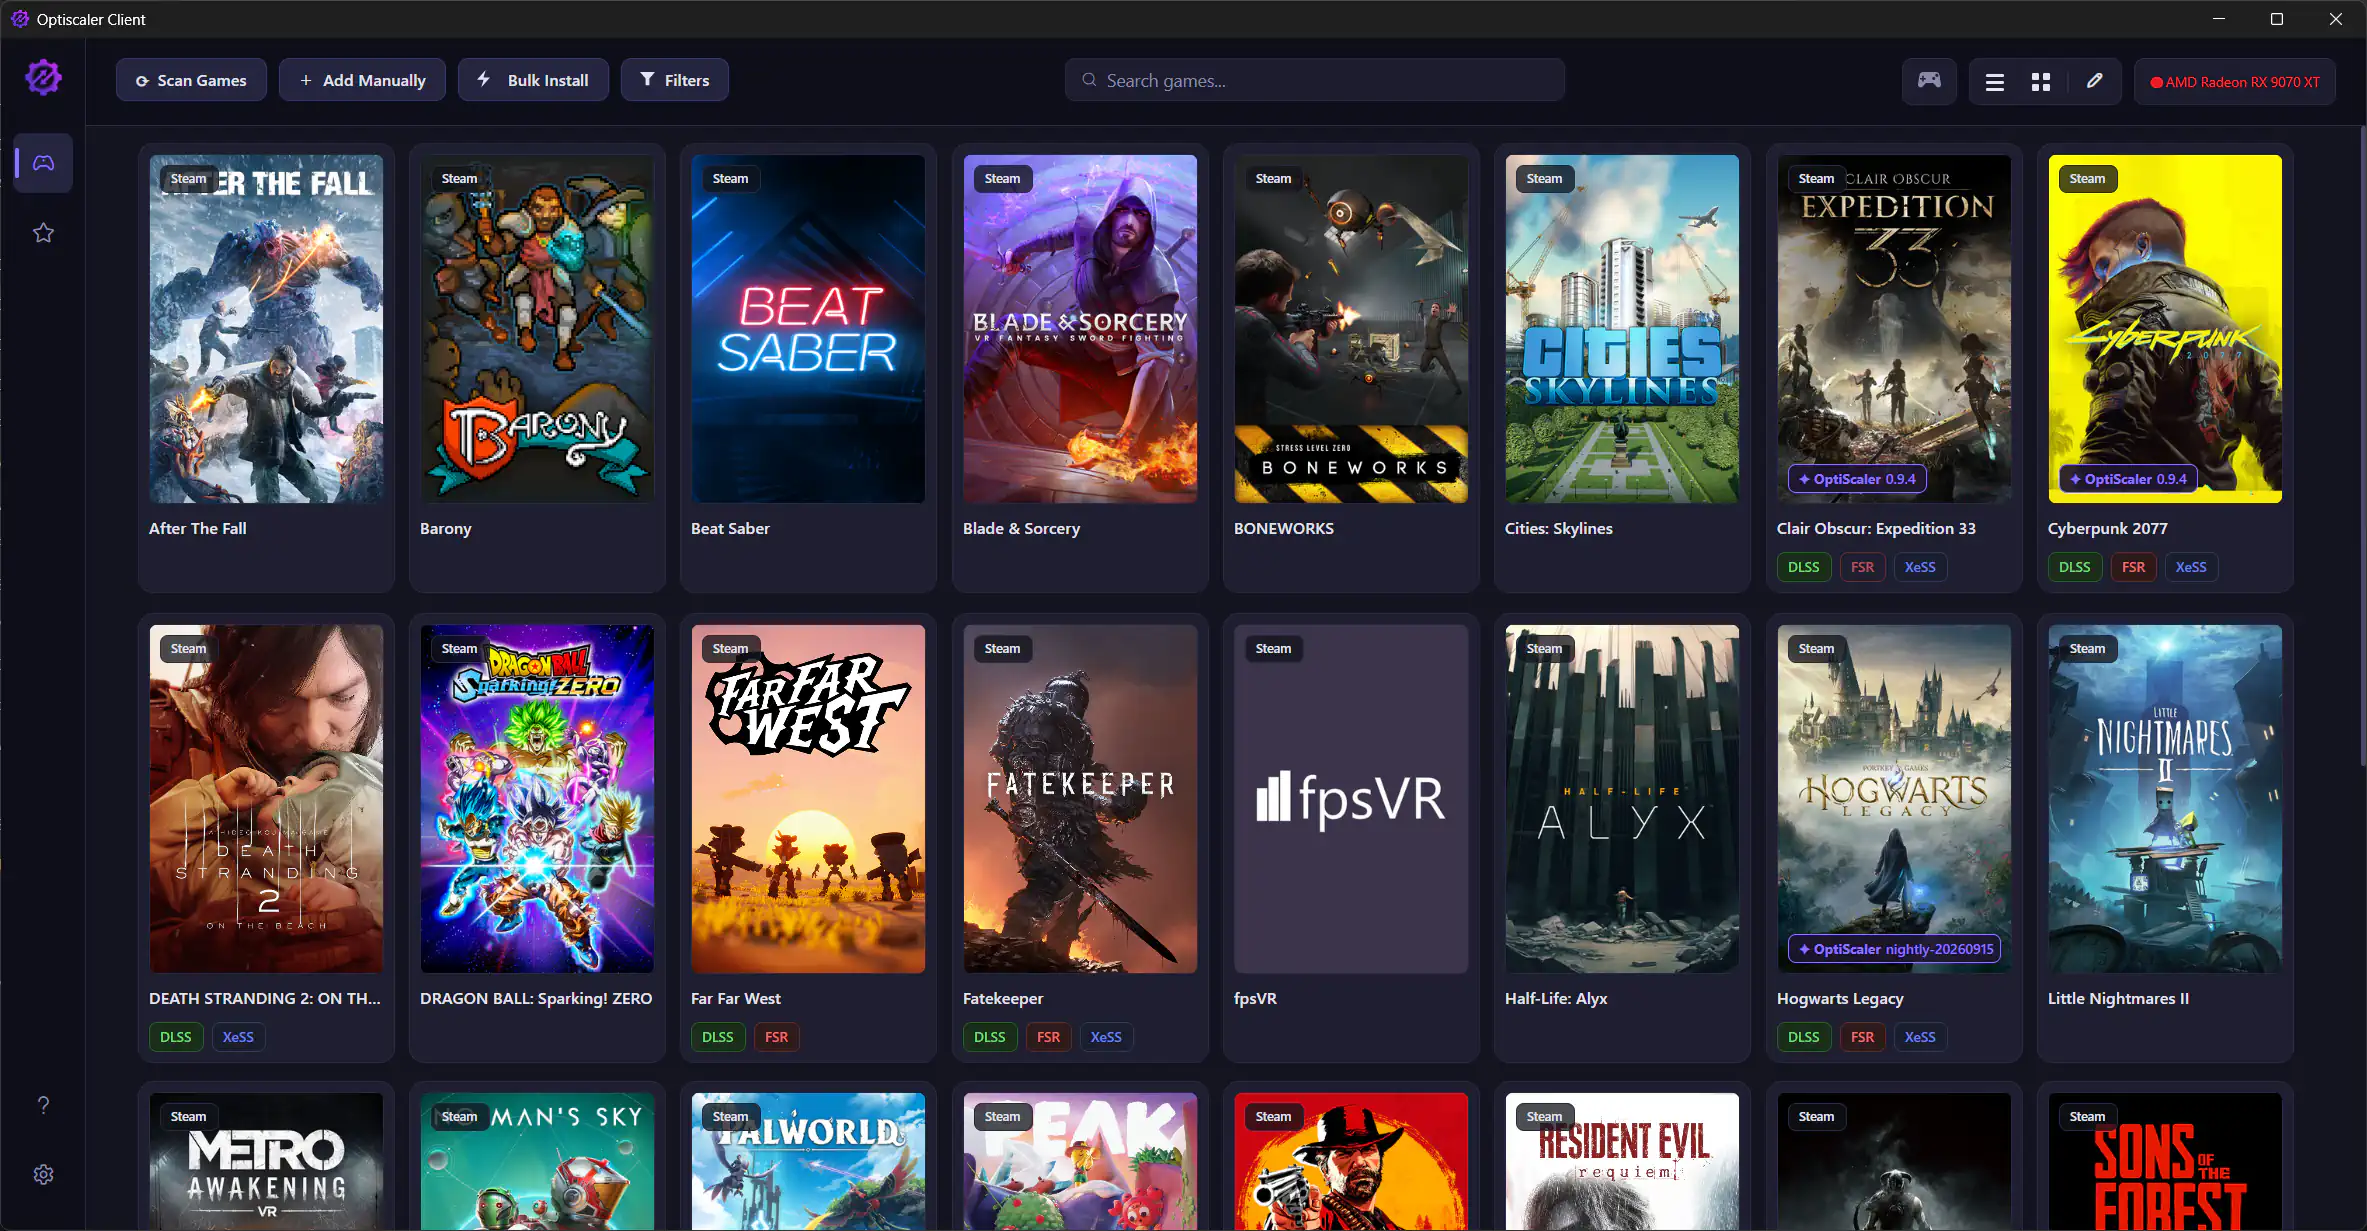
Task: Open the games library sidebar icon
Action: click(43, 163)
